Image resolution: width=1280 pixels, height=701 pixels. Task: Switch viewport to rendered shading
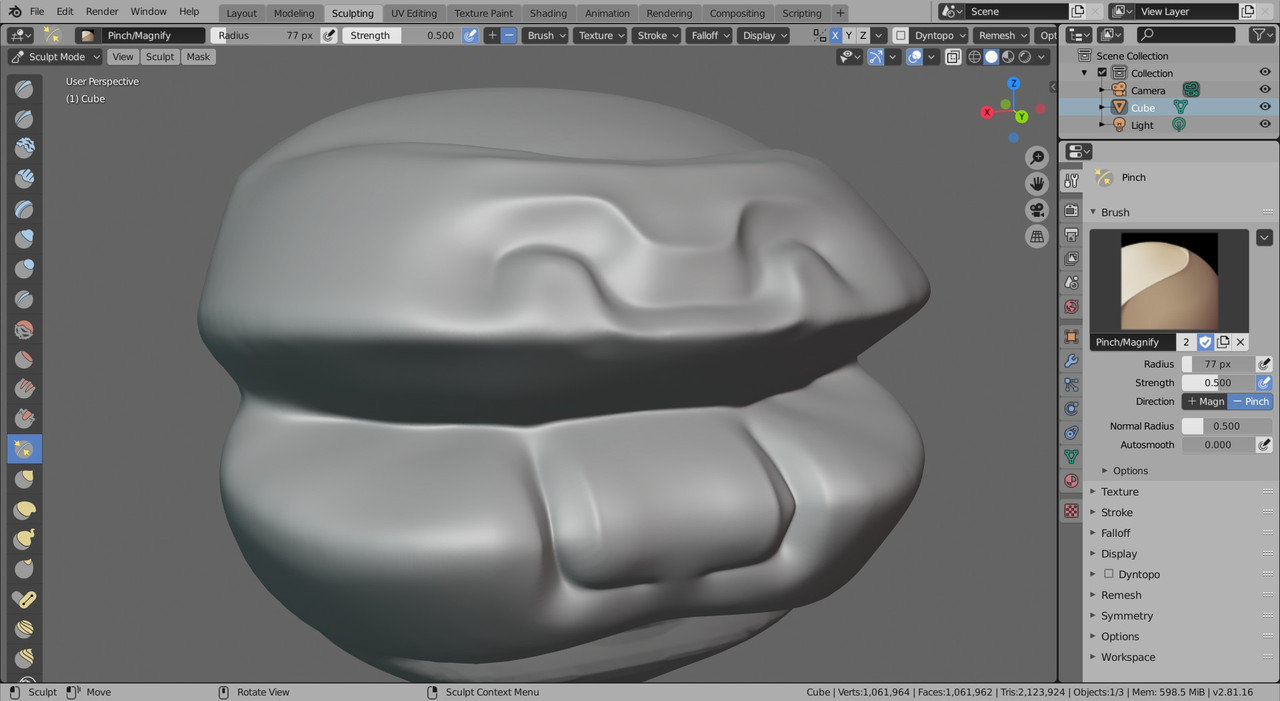[1025, 57]
